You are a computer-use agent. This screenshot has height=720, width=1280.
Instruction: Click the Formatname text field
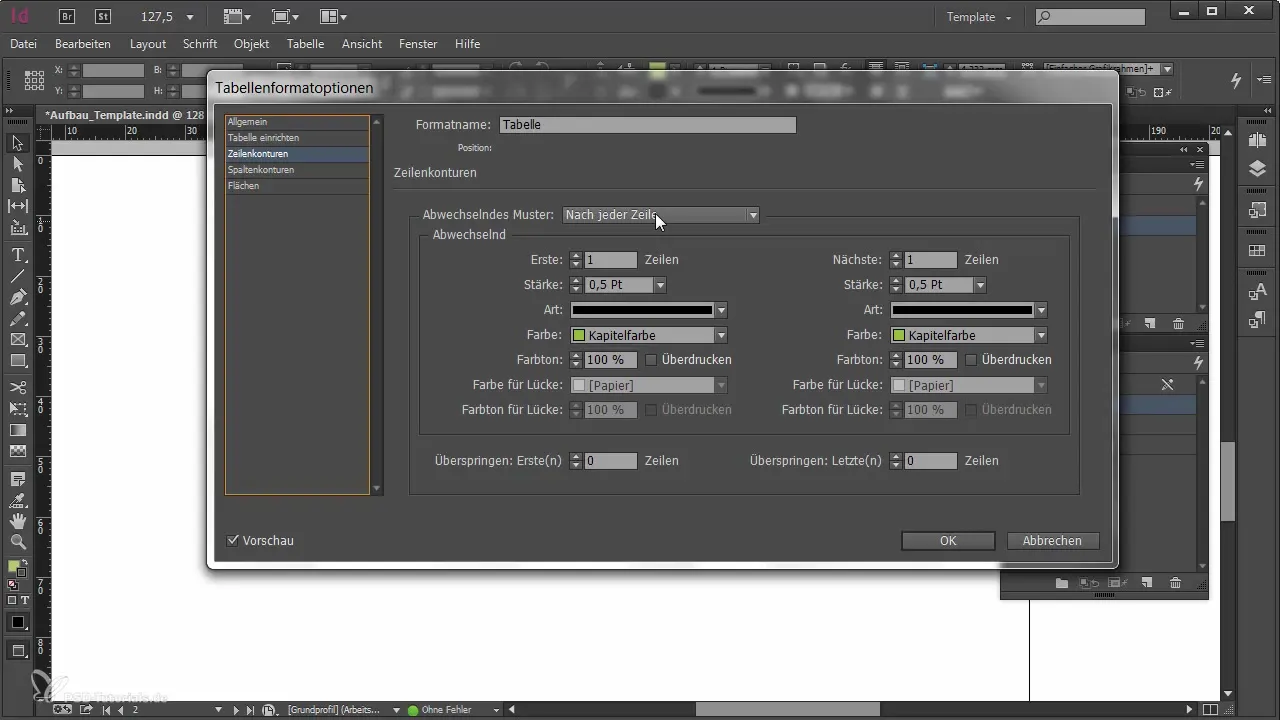(648, 125)
